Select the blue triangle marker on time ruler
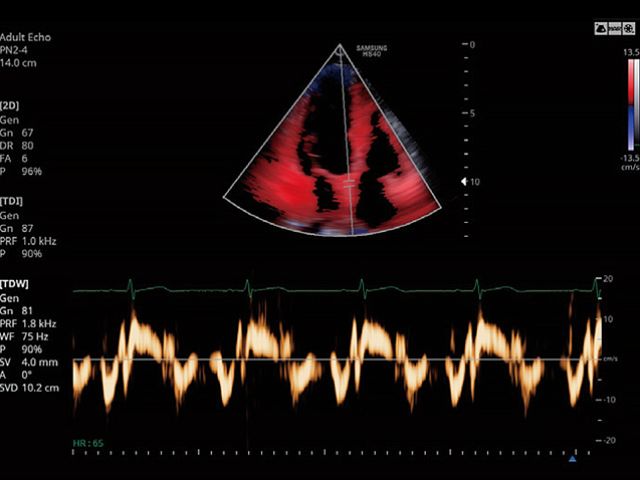This screenshot has height=480, width=640. pos(572,459)
